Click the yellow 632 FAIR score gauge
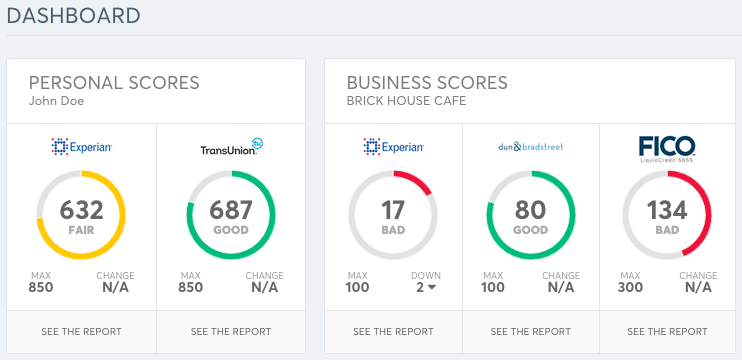742x360 pixels. [x=81, y=215]
